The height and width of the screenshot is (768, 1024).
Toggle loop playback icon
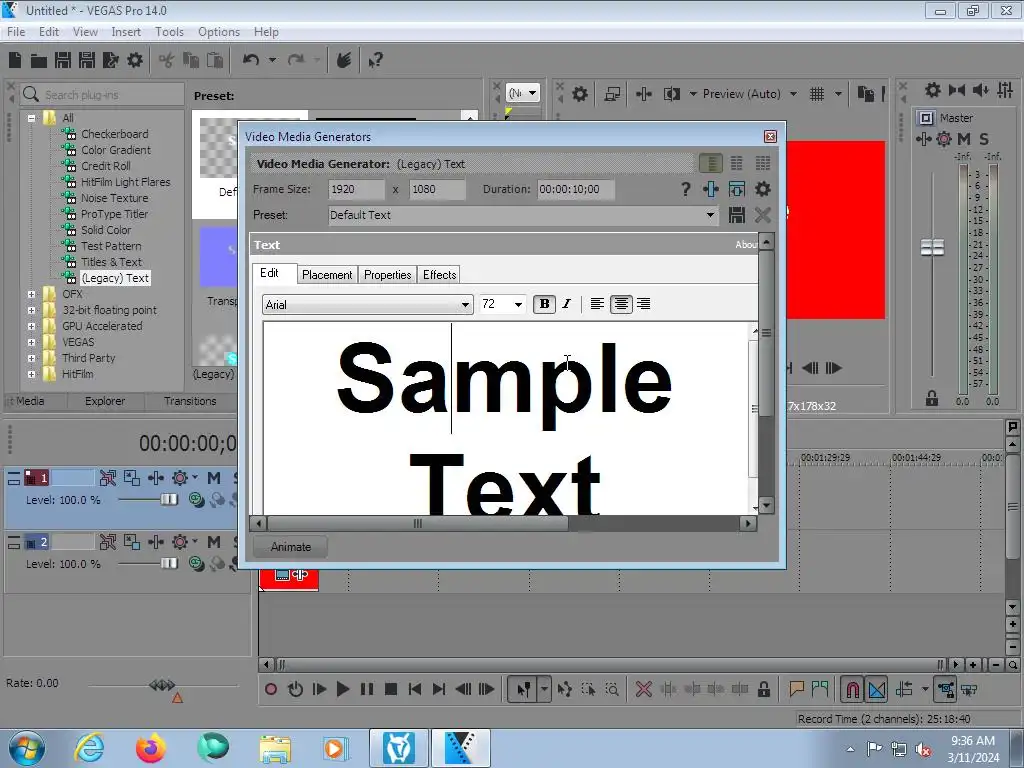coord(295,689)
